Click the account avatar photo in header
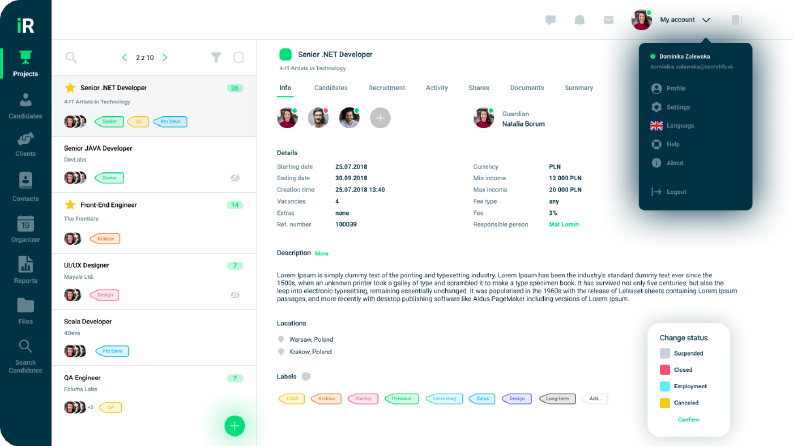 coord(641,20)
